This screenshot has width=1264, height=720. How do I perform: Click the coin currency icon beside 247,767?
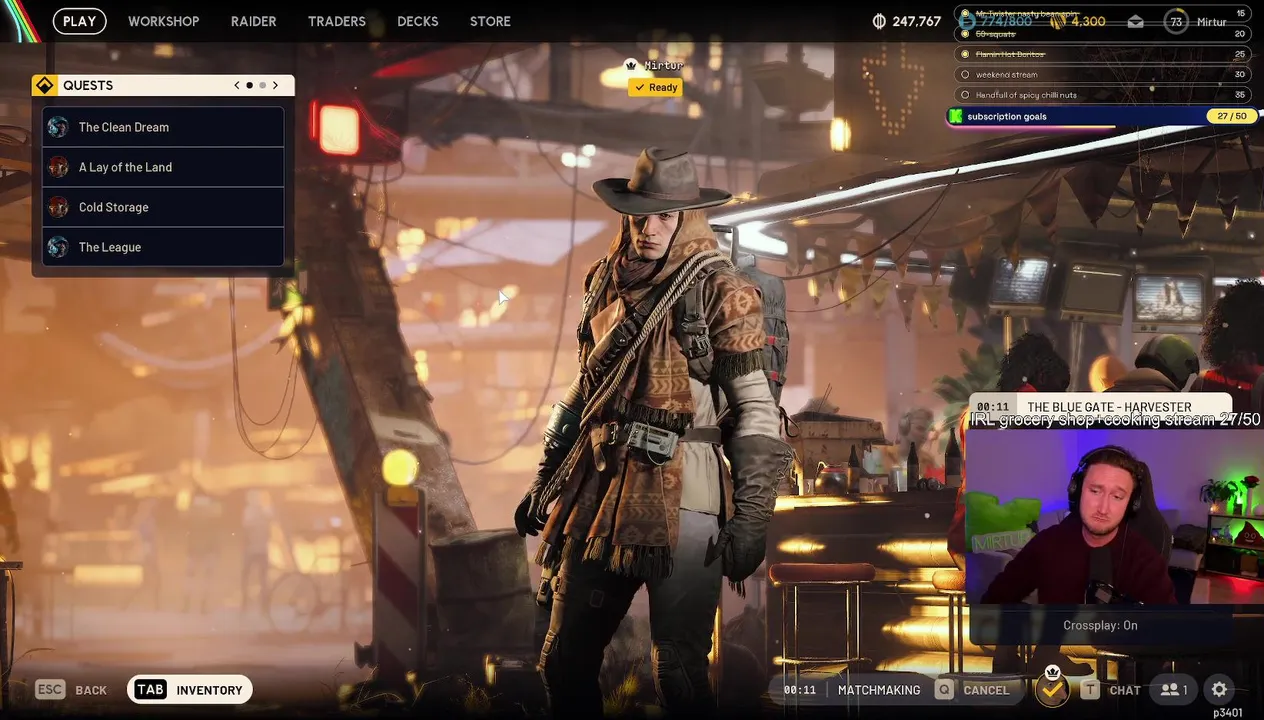click(880, 21)
